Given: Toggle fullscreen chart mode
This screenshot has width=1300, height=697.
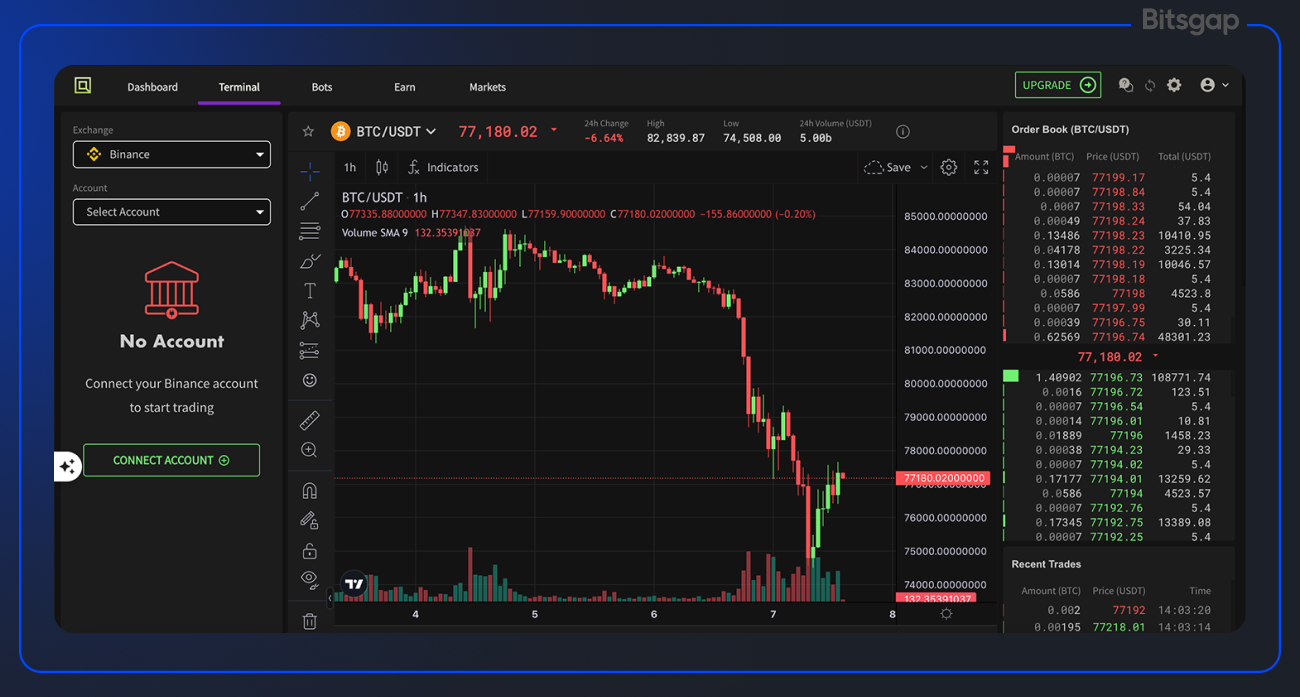Looking at the screenshot, I should point(980,167).
